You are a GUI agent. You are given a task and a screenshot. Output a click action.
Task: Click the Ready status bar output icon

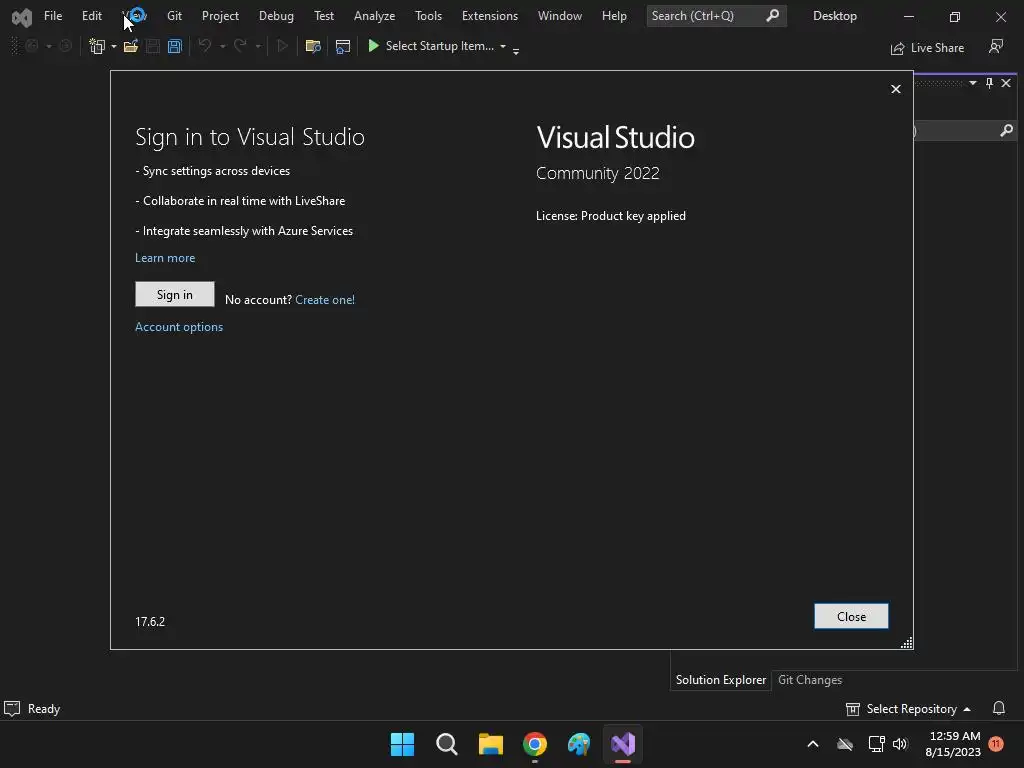[12, 709]
